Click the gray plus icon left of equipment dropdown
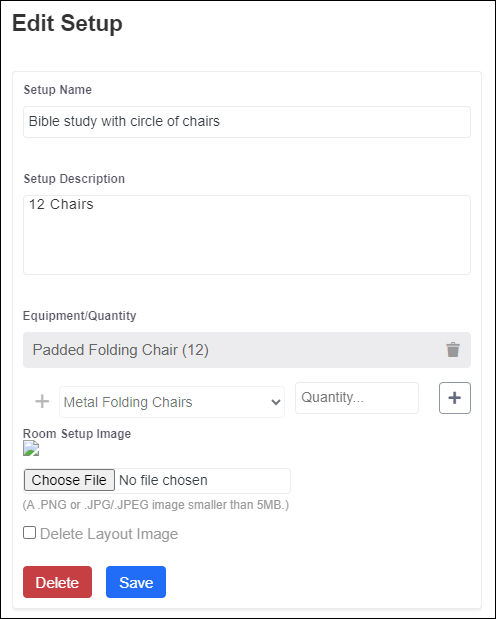This screenshot has width=496, height=619. click(42, 402)
